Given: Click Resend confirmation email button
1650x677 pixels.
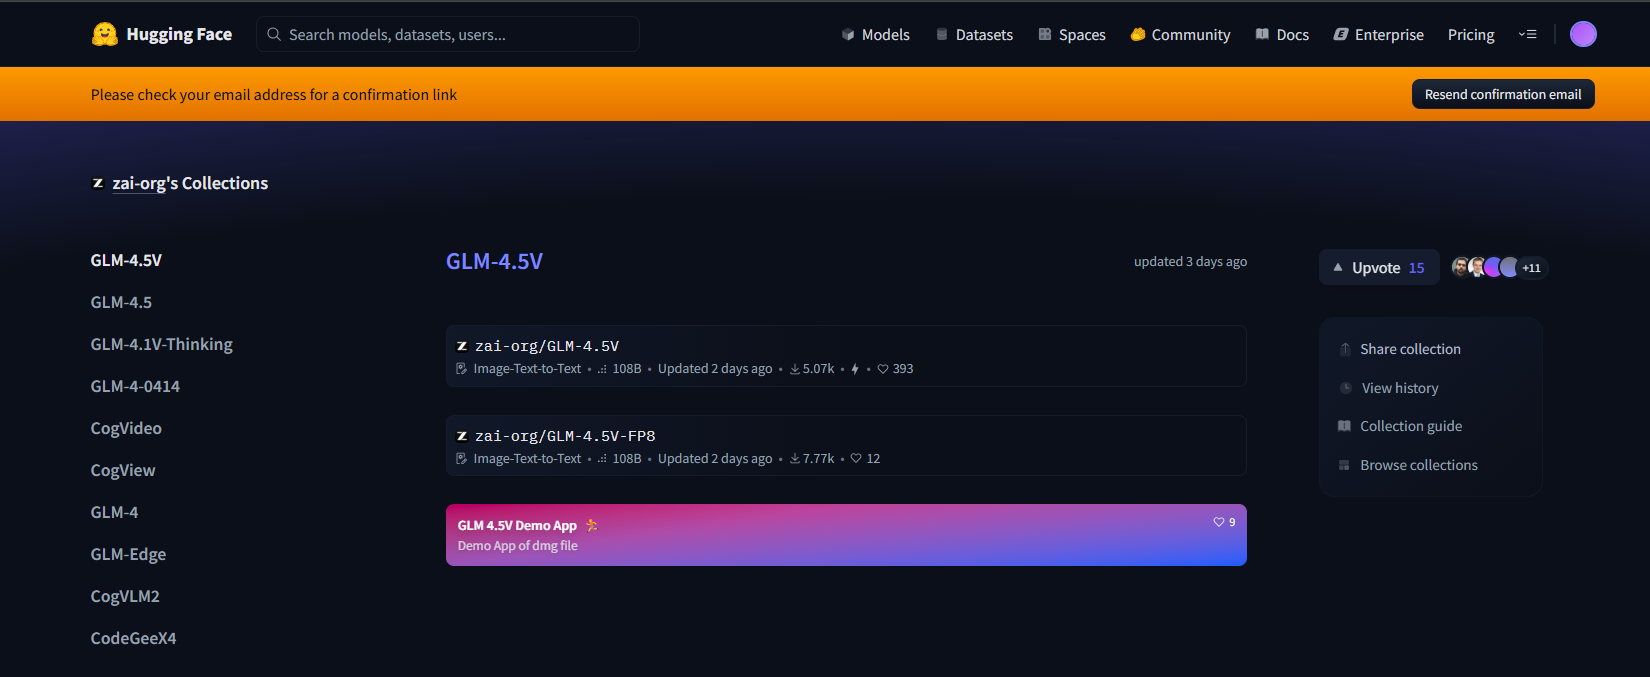Looking at the screenshot, I should pyautogui.click(x=1503, y=94).
